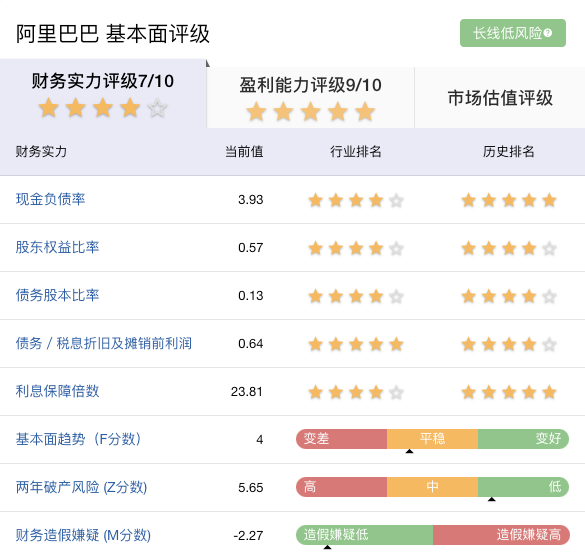Image resolution: width=585 pixels, height=558 pixels.
Task: Click the 长线低风险 green button
Action: (x=513, y=33)
